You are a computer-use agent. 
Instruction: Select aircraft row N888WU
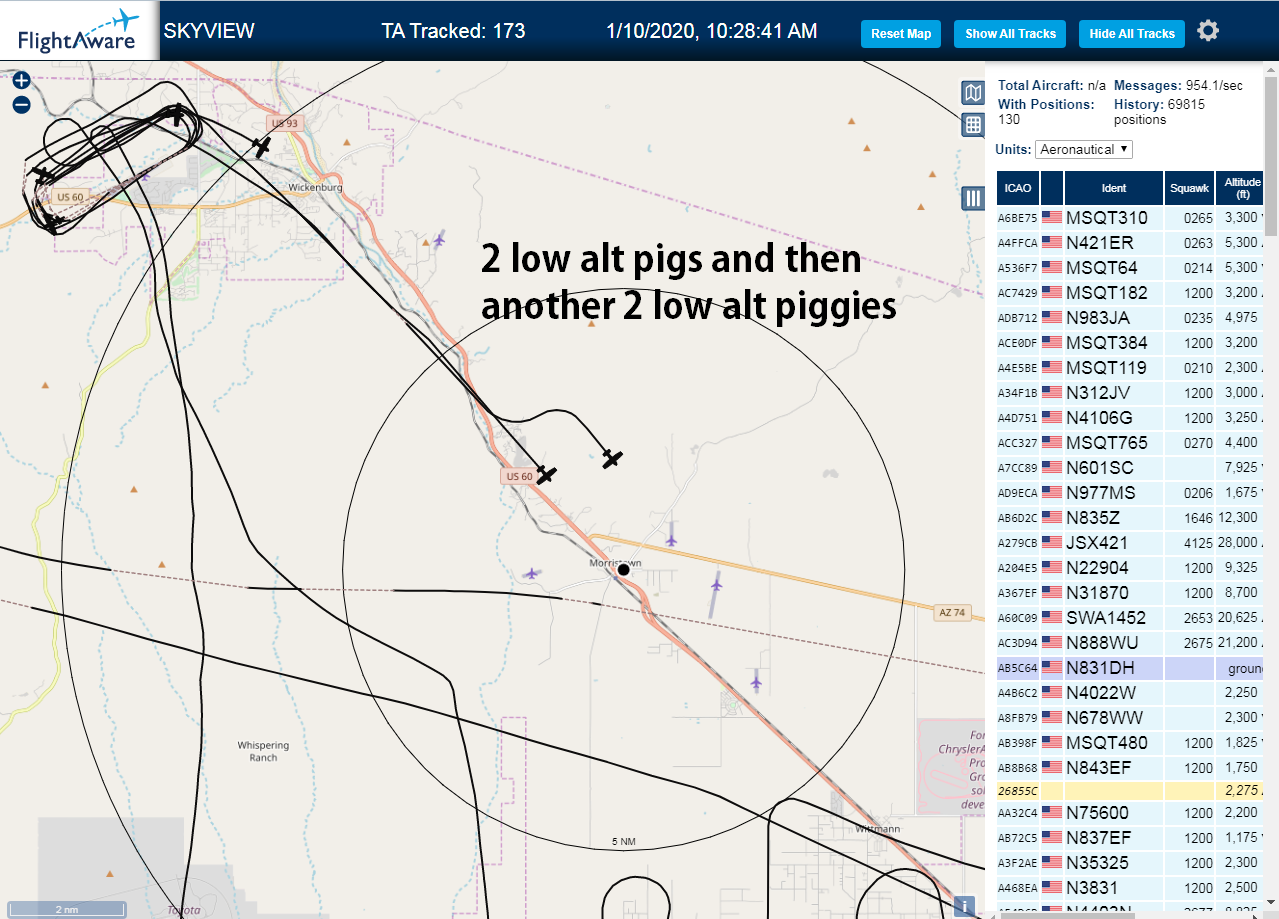tap(1130, 642)
